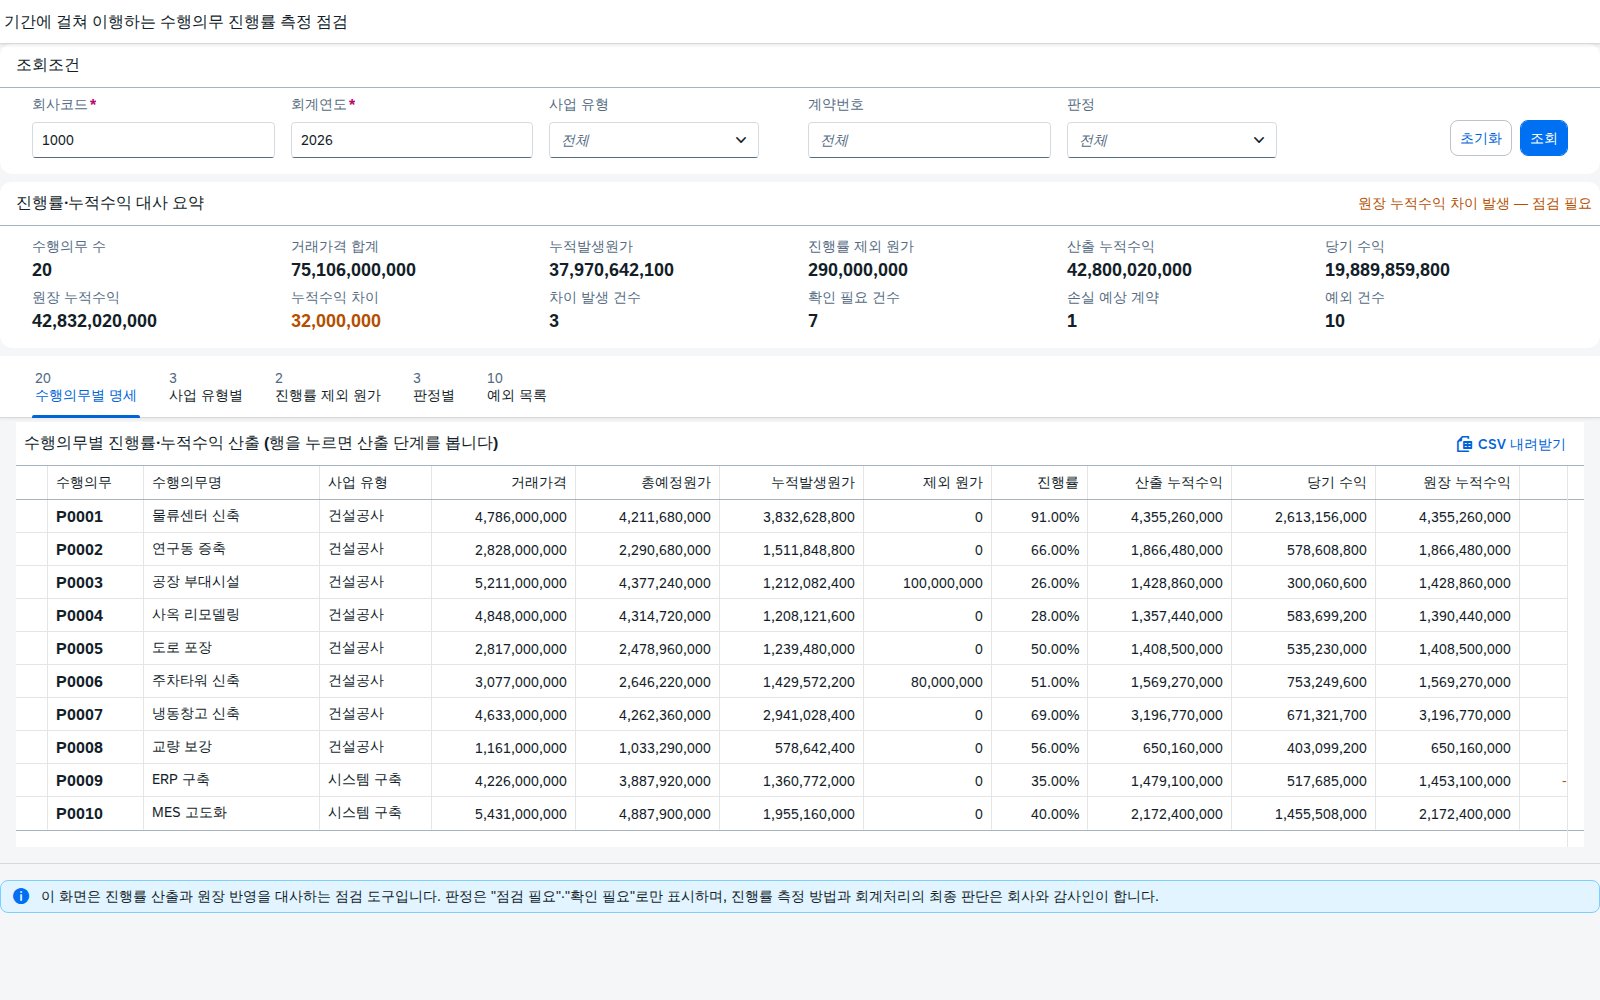The image size is (1600, 1000).
Task: Click the 100,000,000 제외 원가 cell of P0003
Action: tap(928, 583)
